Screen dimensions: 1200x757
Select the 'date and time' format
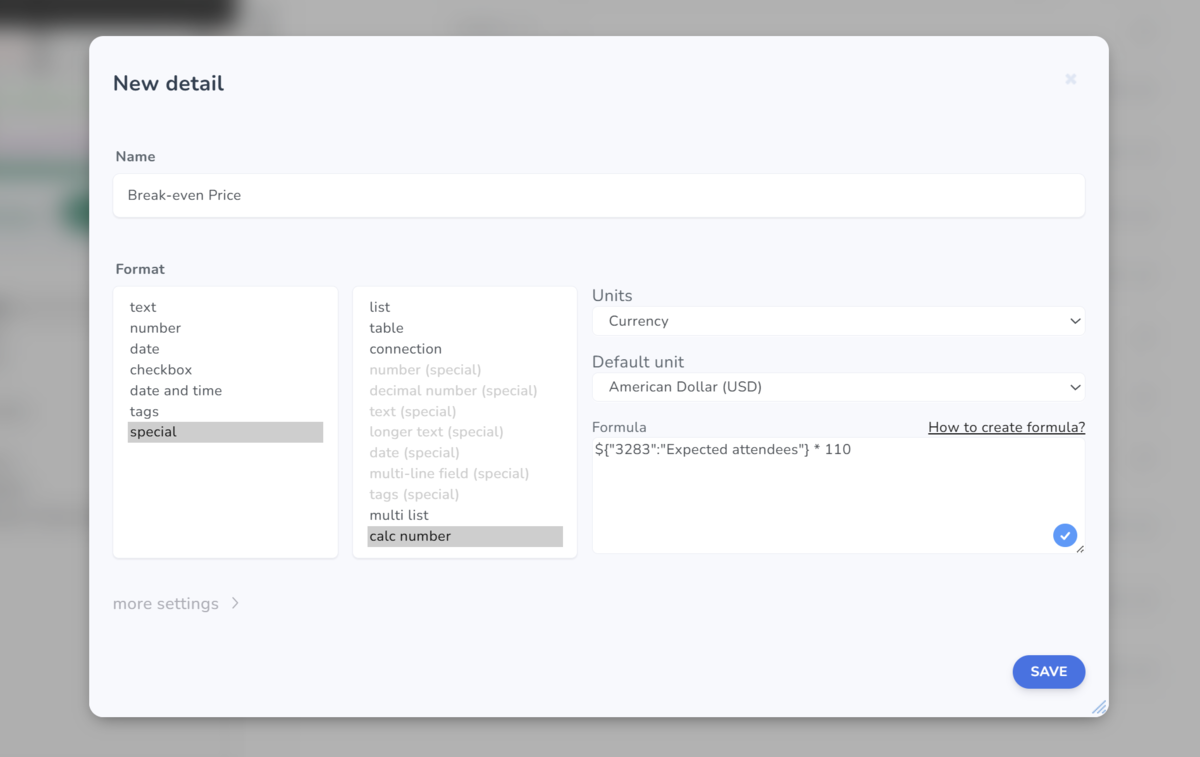175,390
